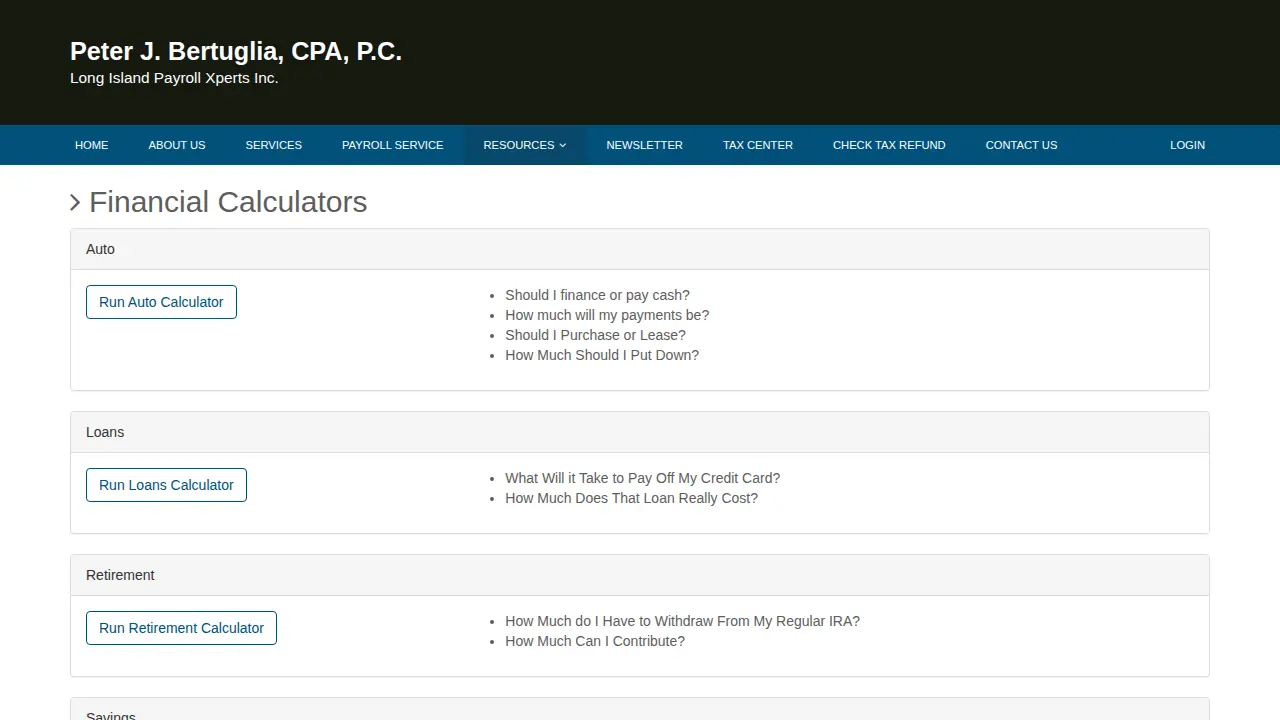The width and height of the screenshot is (1280, 720).
Task: Open the Newsletter page
Action: coord(645,145)
